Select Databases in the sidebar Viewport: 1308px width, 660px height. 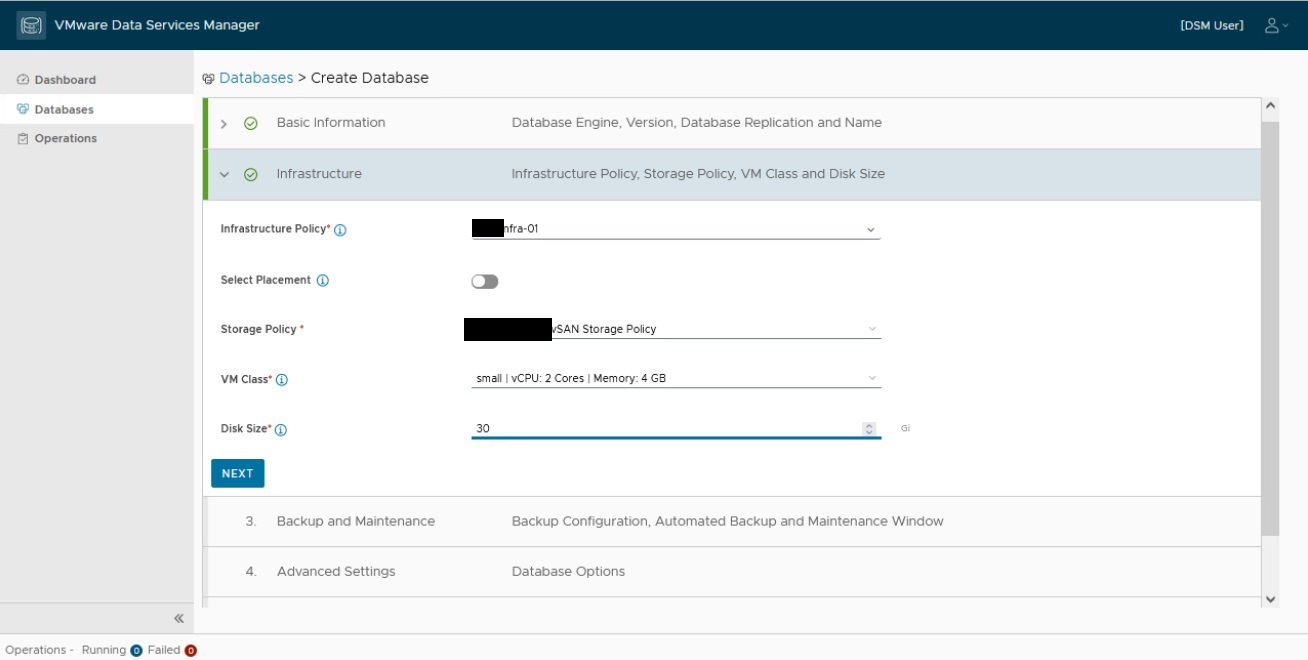point(97,109)
